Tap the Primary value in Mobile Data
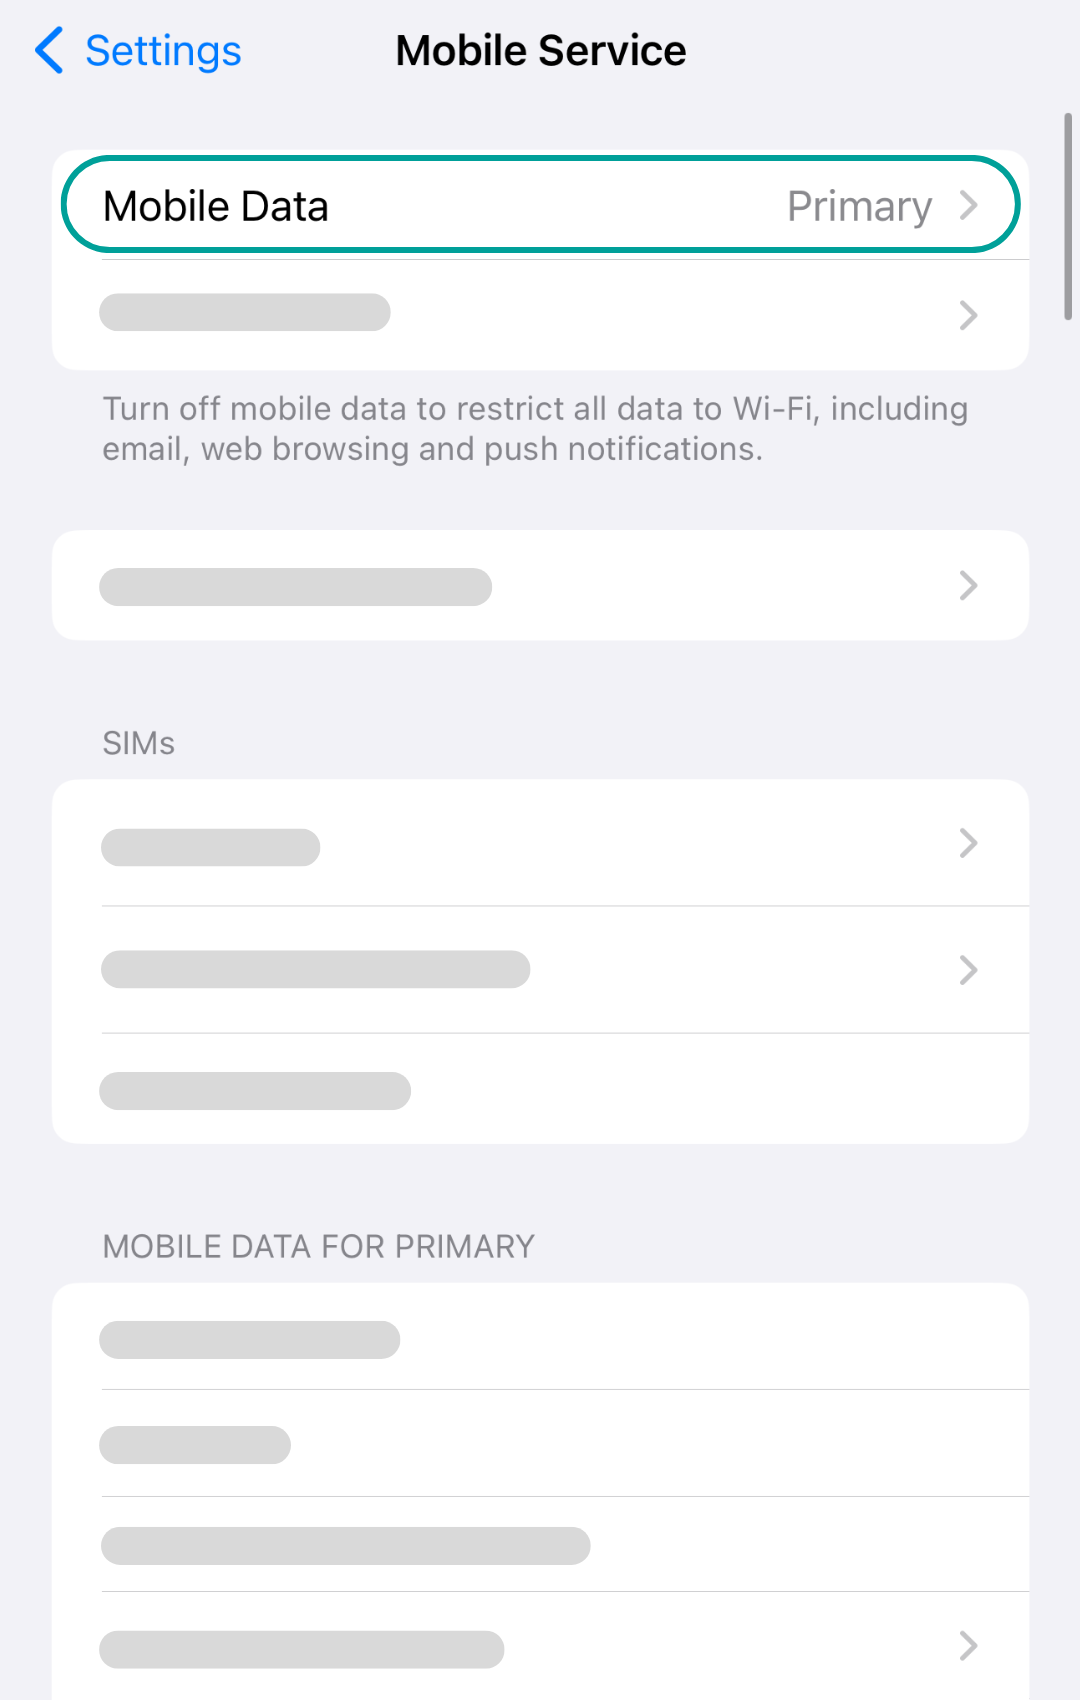Screen dimensions: 1080x1700 859,206
